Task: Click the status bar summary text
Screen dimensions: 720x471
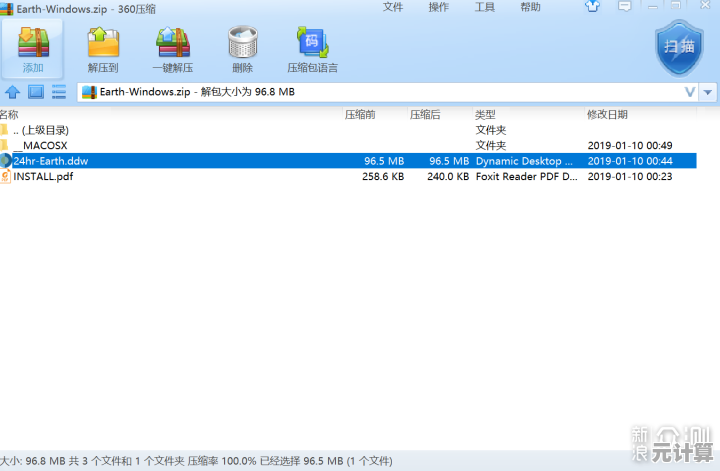Action: click(196, 461)
